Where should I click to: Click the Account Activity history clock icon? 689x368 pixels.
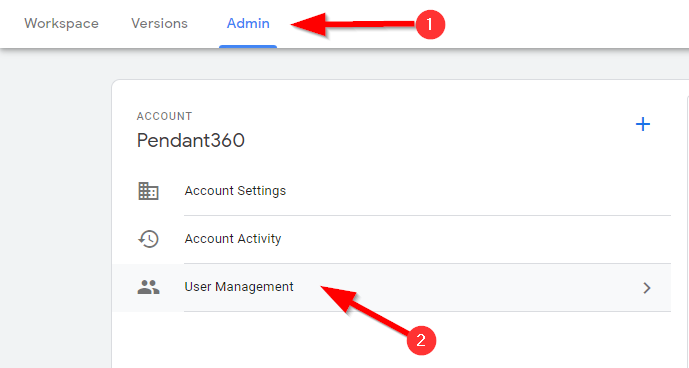[149, 239]
